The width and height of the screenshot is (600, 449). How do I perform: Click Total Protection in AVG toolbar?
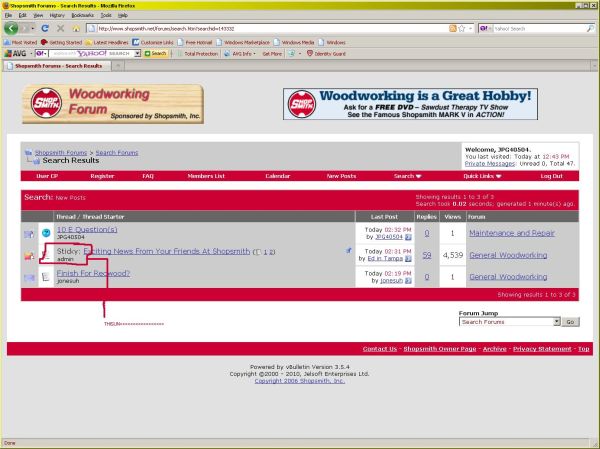[197, 54]
